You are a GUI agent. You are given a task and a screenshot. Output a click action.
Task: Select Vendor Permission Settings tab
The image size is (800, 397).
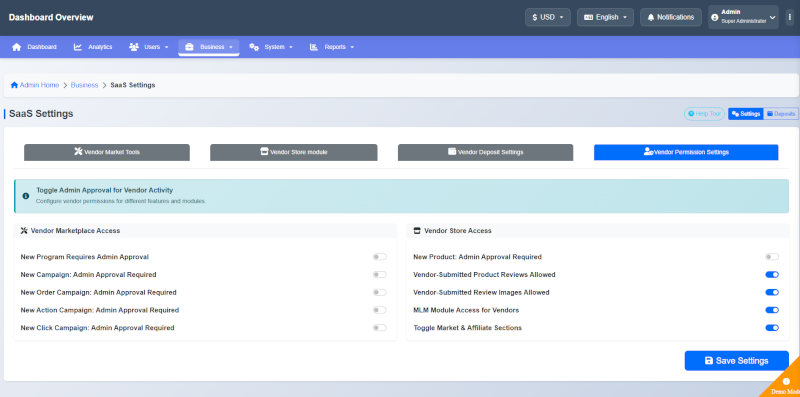686,152
